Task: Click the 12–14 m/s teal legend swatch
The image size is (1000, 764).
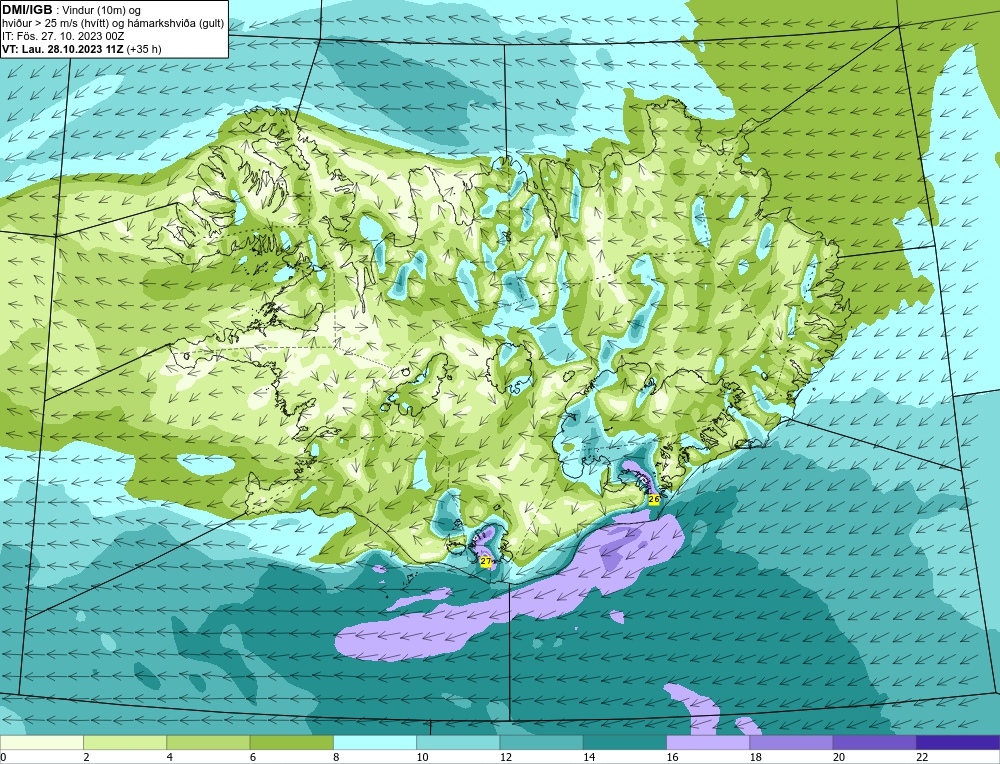Action: click(x=541, y=742)
